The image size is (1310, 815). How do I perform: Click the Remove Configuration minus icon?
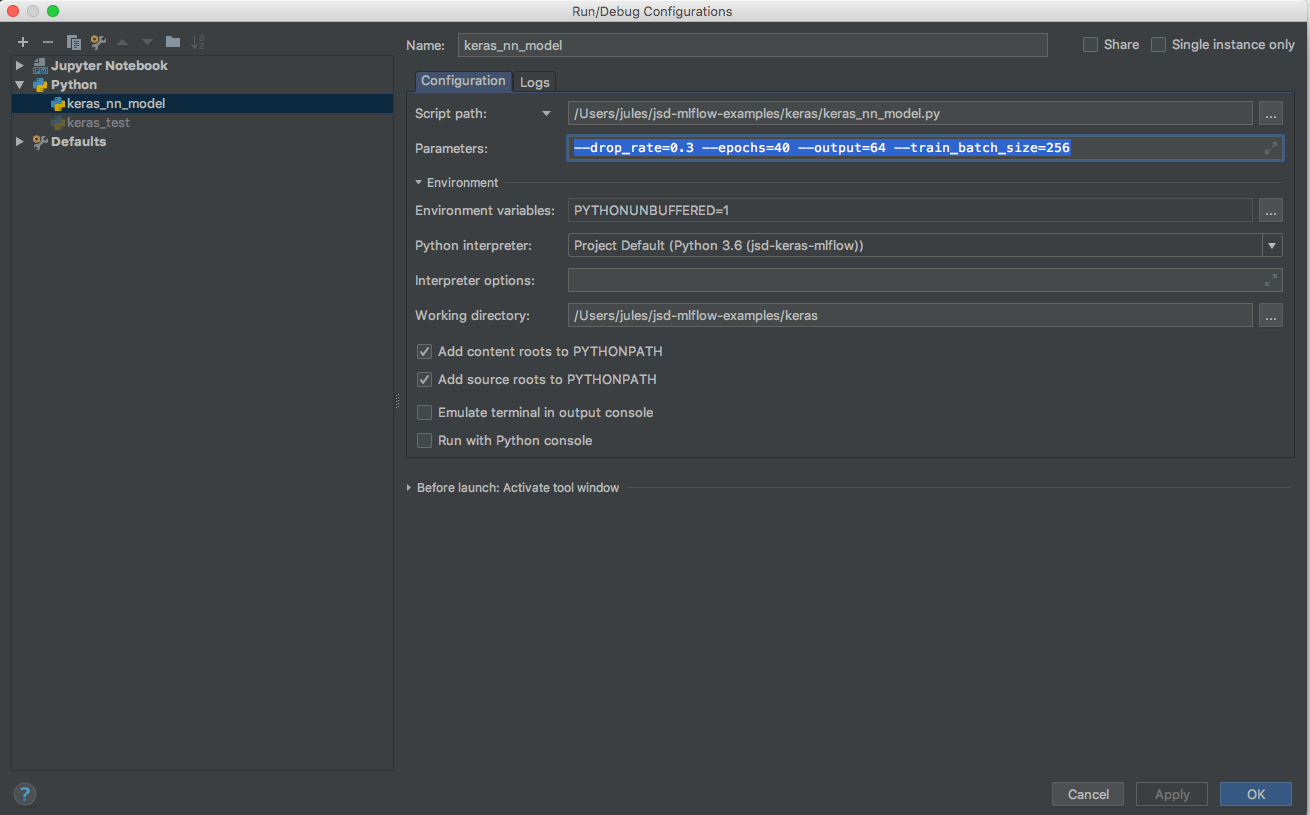(x=47, y=42)
